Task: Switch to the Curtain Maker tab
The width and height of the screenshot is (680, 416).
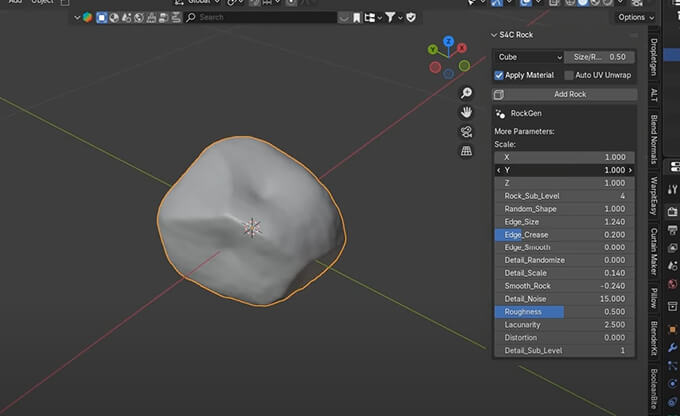Action: click(x=654, y=253)
